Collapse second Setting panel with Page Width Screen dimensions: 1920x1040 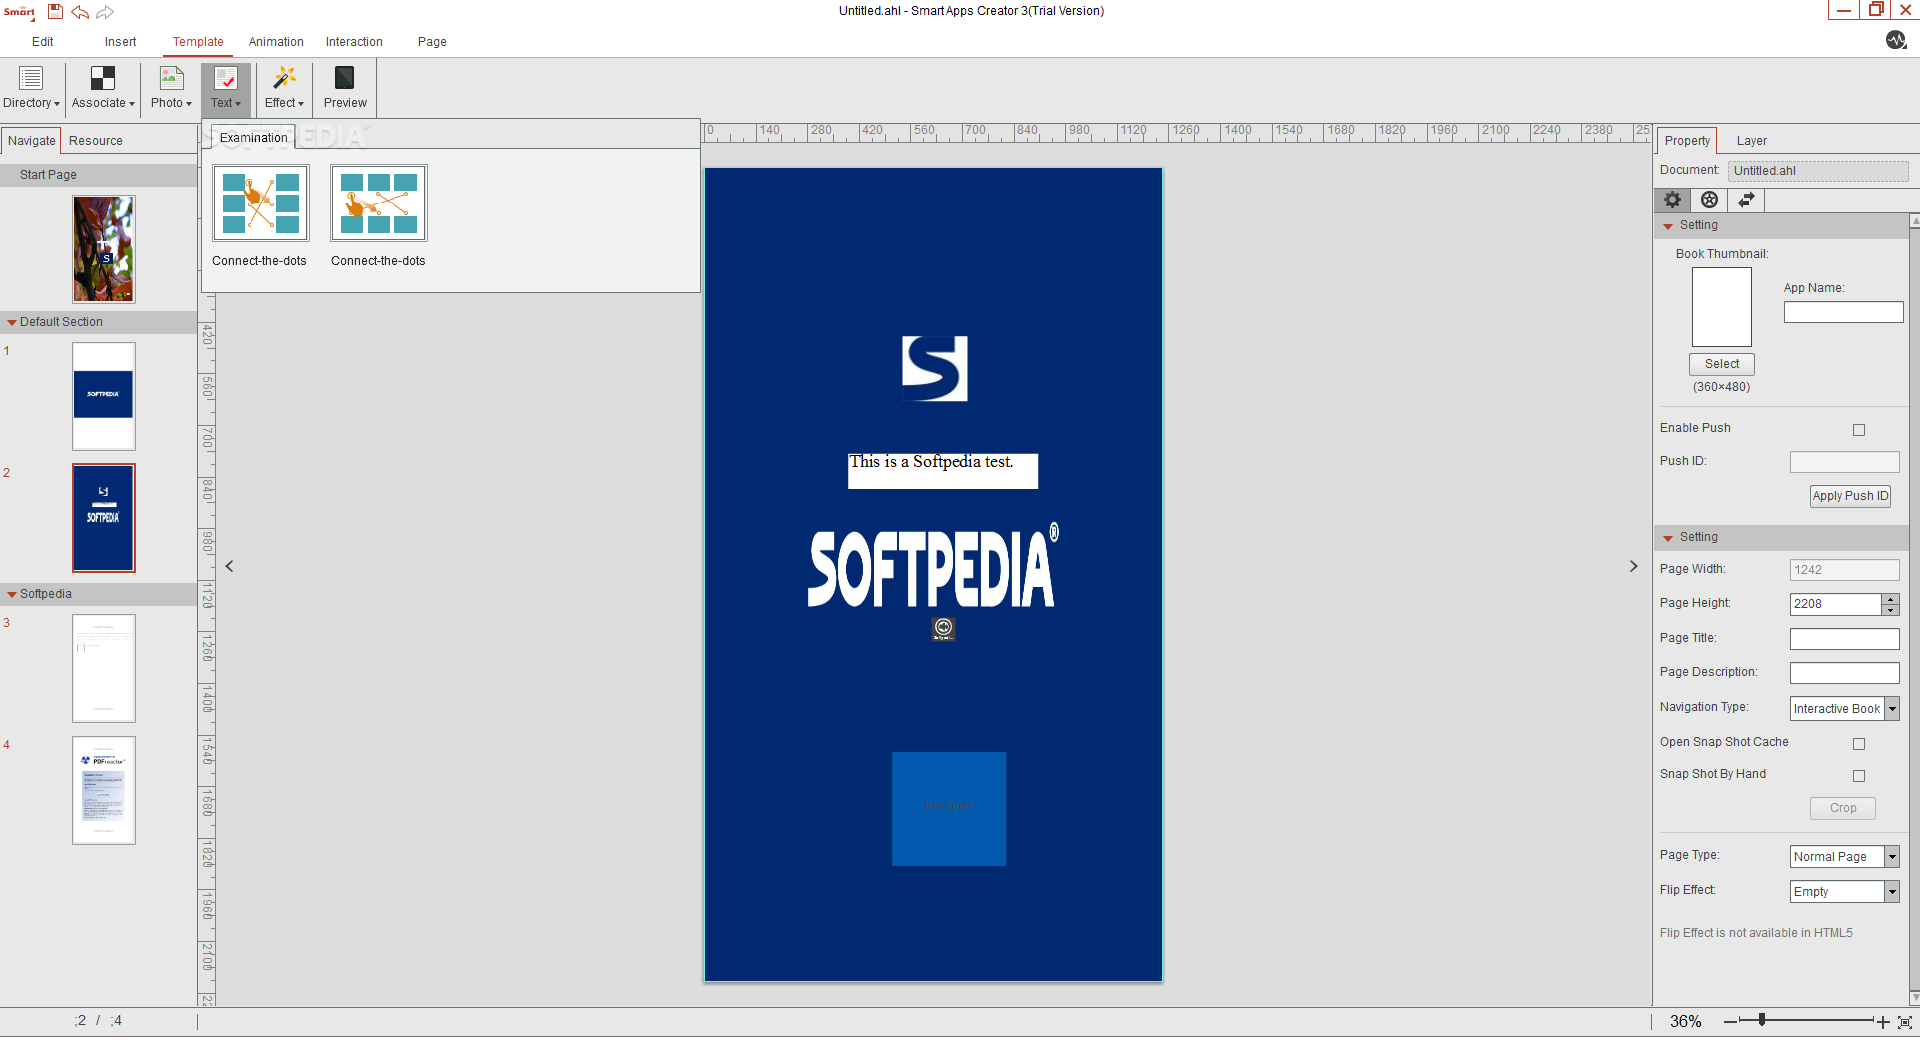coord(1668,539)
